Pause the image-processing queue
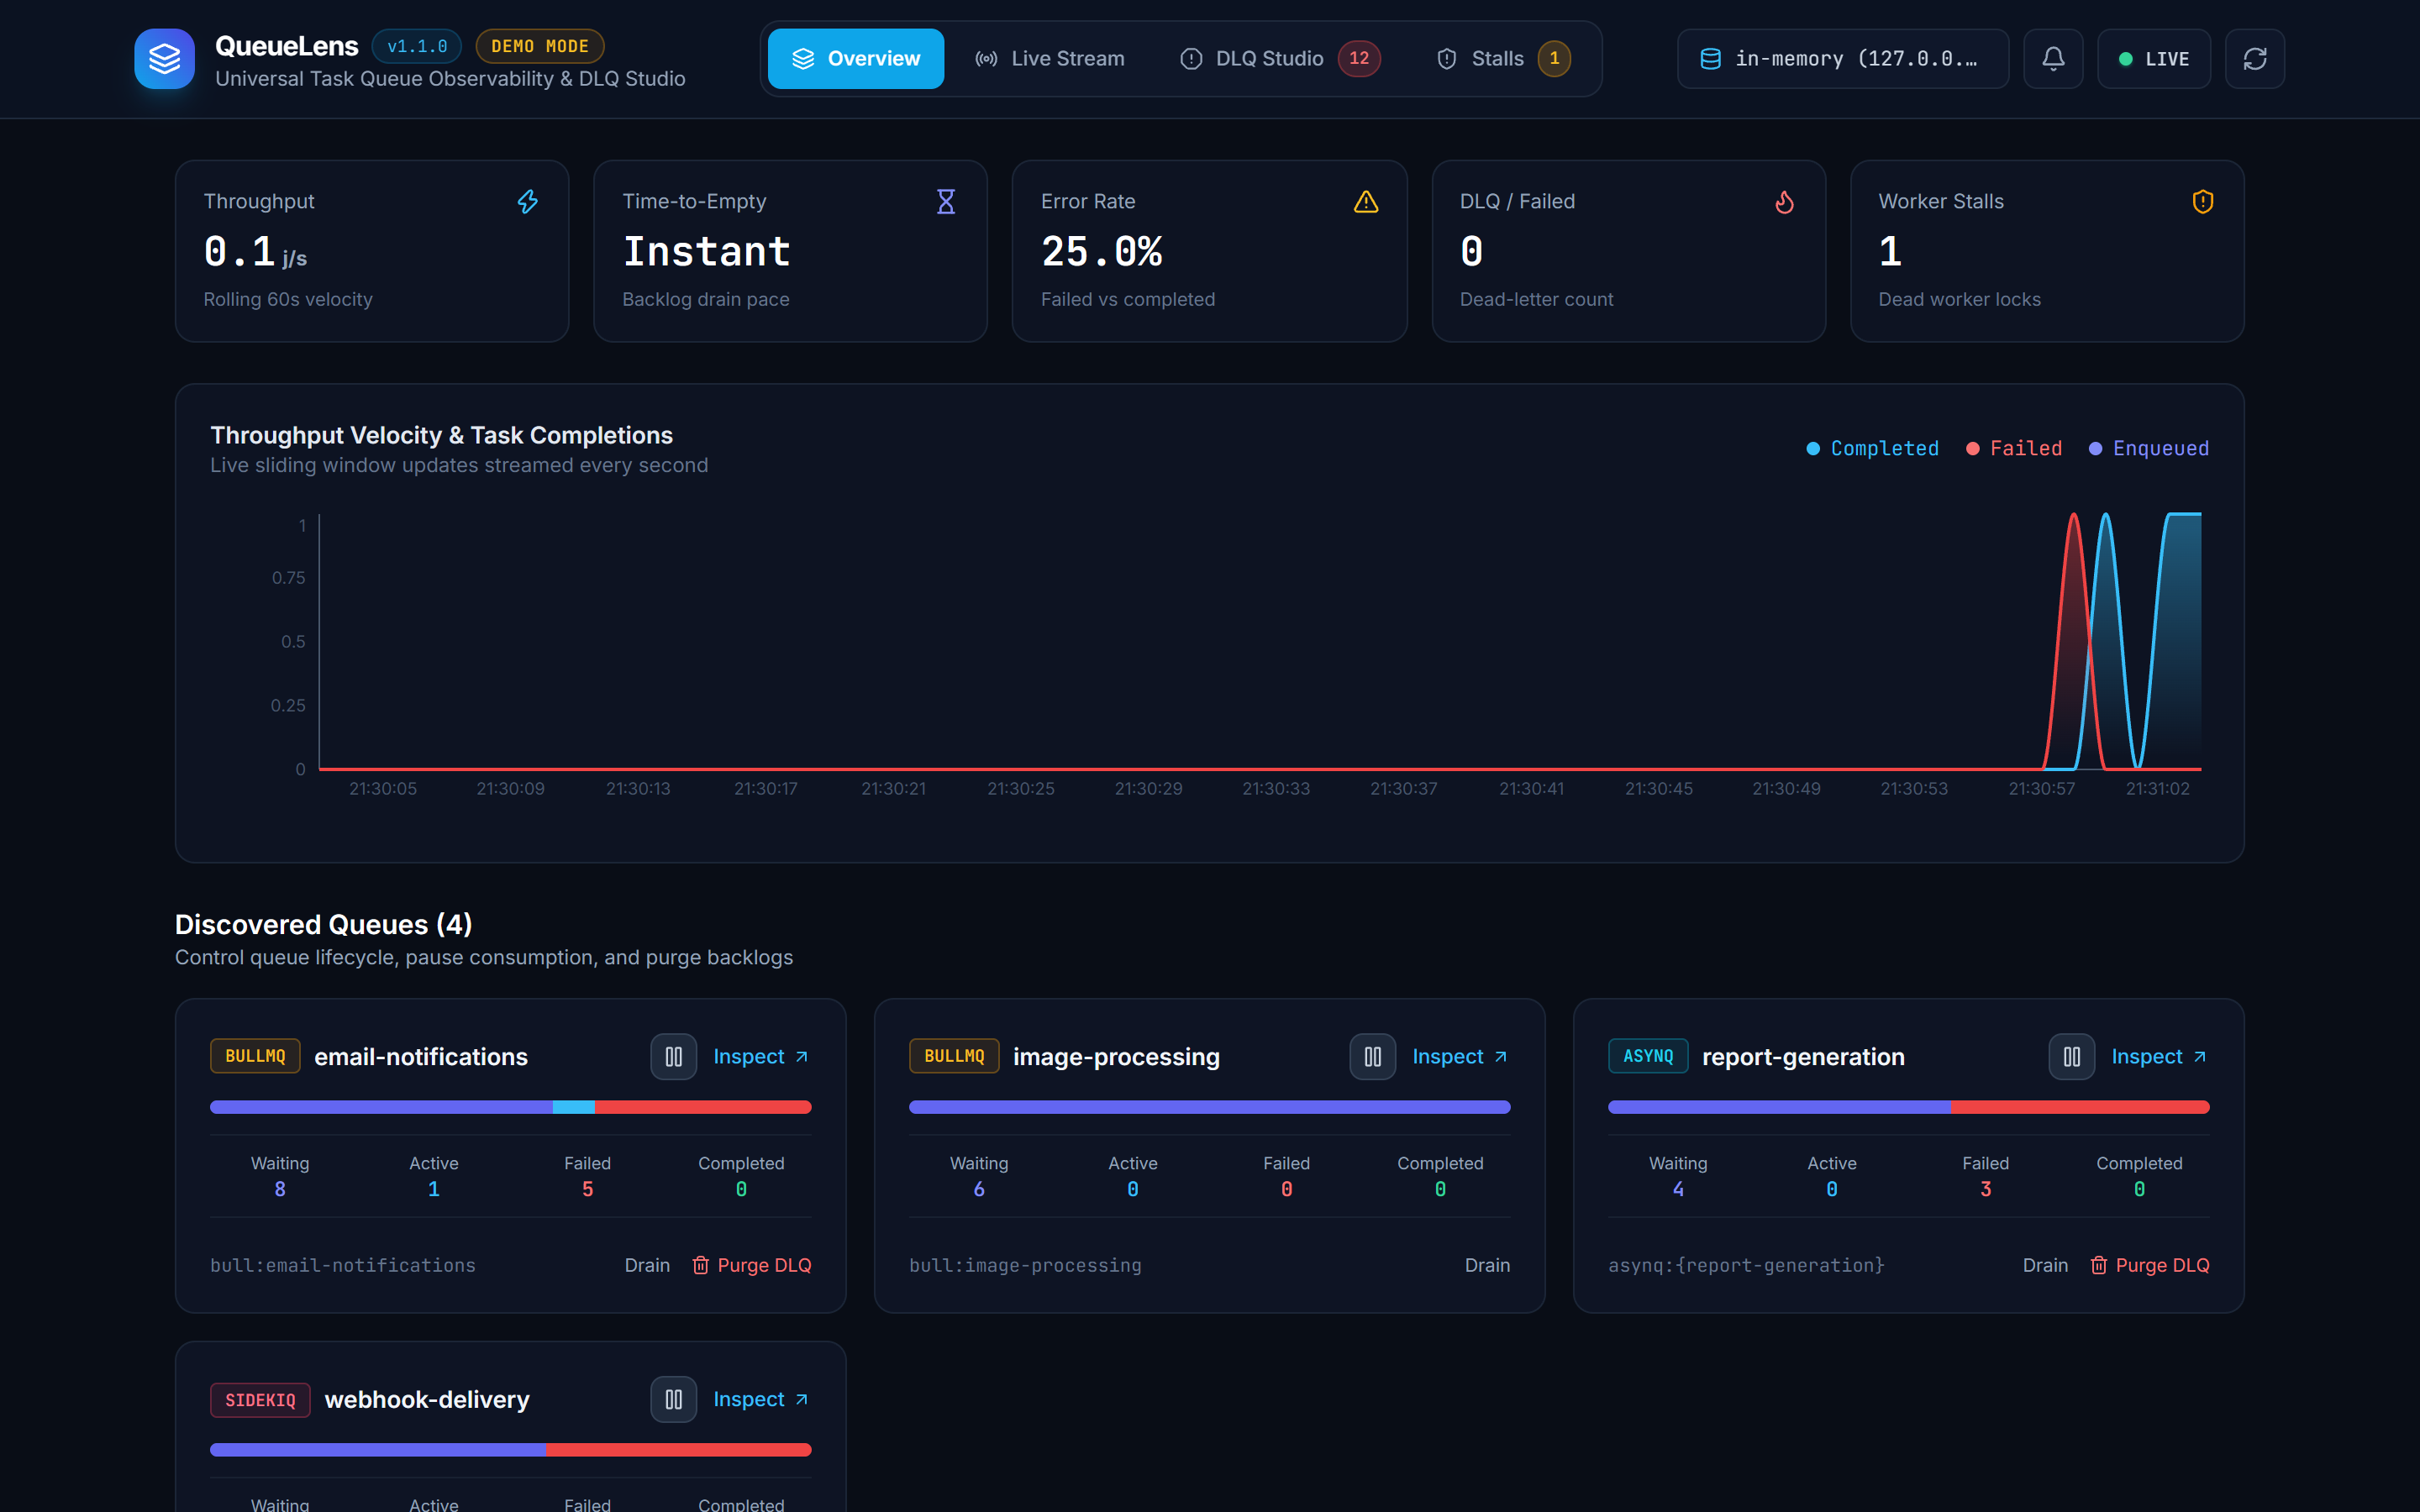The image size is (2420, 1512). coord(1373,1057)
